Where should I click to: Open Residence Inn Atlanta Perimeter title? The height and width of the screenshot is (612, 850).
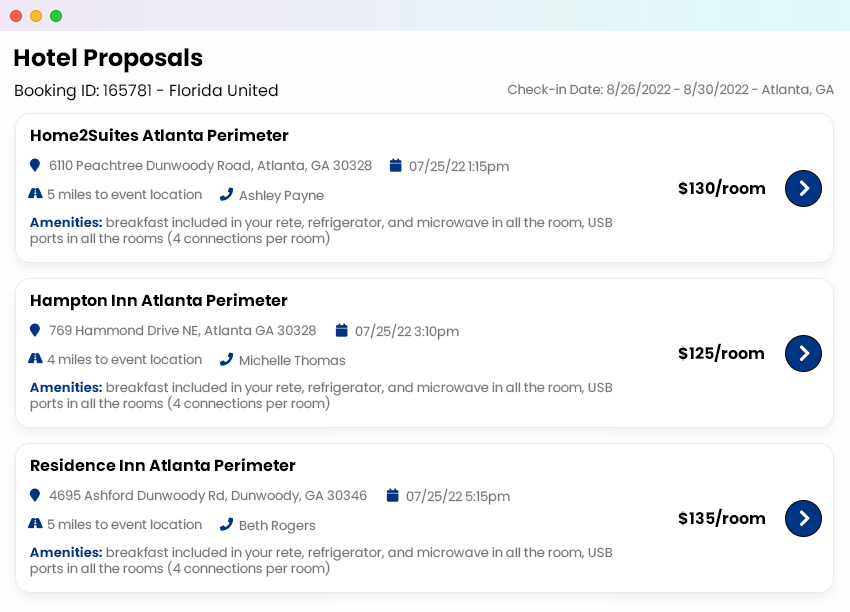pos(162,466)
